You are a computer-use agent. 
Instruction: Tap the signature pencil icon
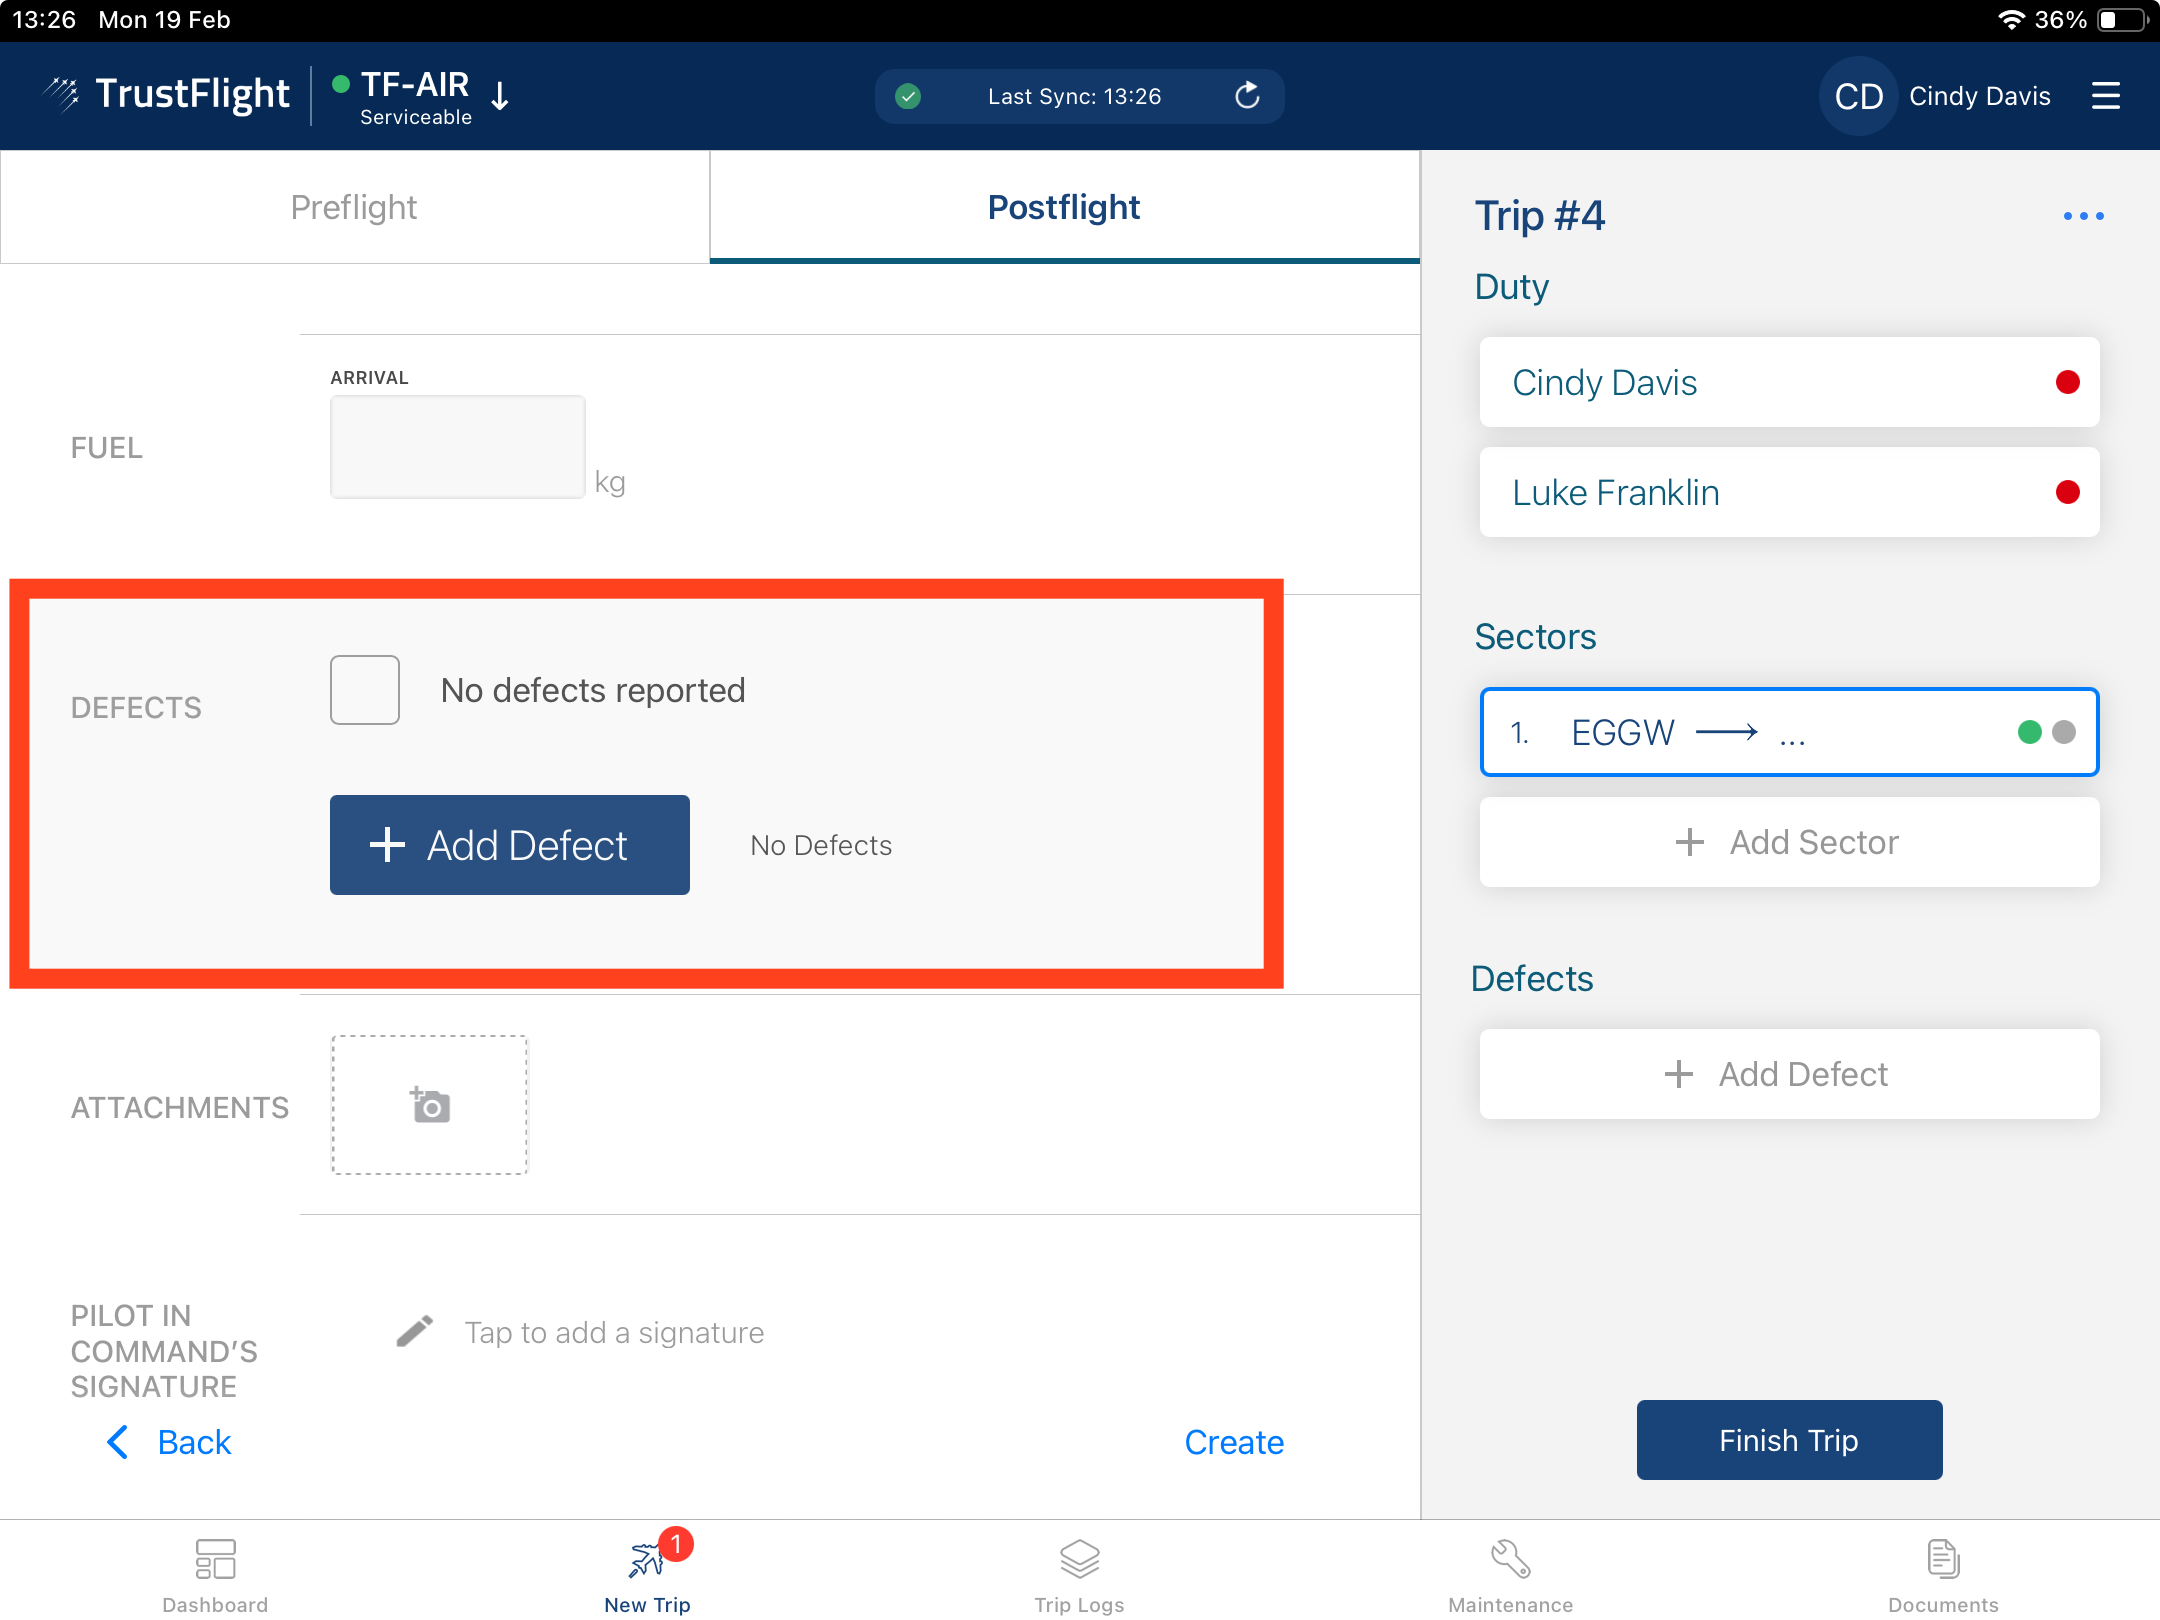(x=414, y=1331)
